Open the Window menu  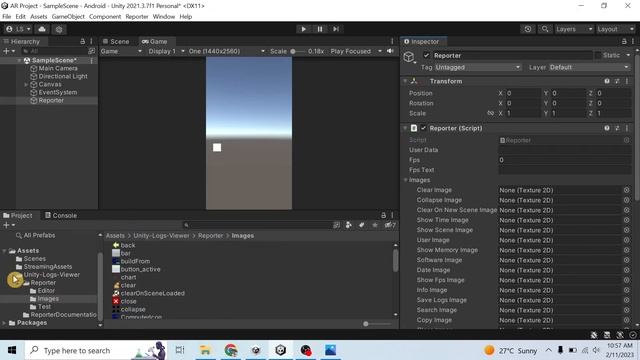pos(164,17)
